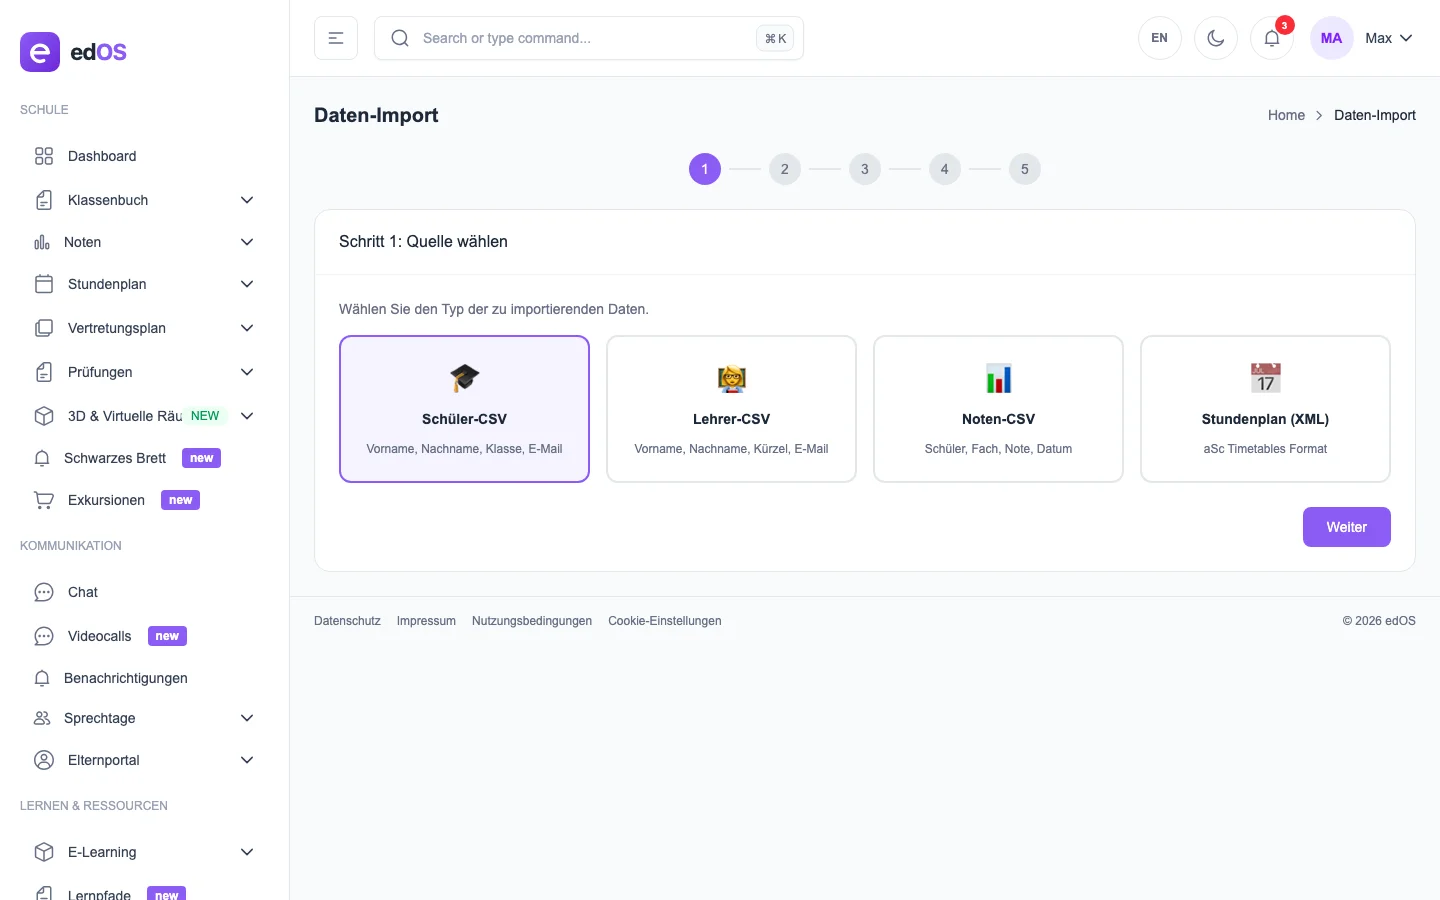This screenshot has width=1440, height=900.
Task: Click the Exkursionen cart icon
Action: tap(44, 500)
